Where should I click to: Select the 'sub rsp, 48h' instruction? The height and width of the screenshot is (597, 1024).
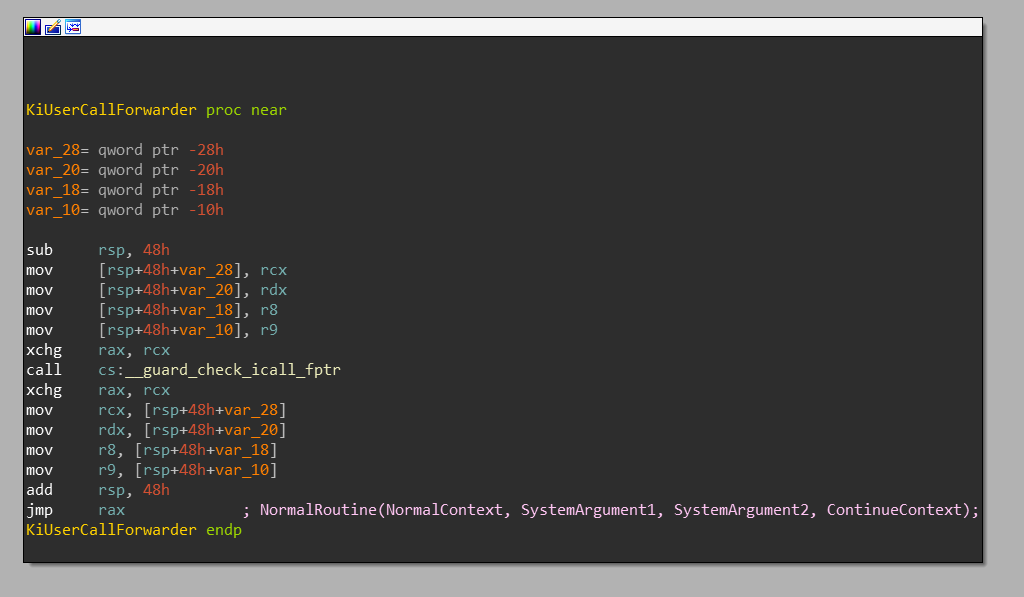98,250
